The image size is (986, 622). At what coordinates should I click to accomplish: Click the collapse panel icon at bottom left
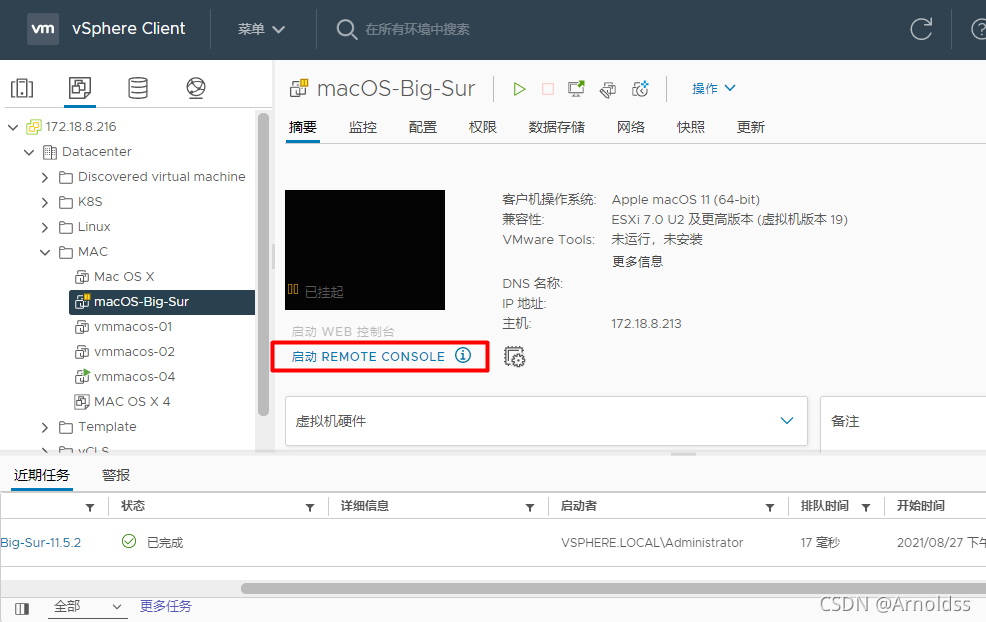coord(22,608)
